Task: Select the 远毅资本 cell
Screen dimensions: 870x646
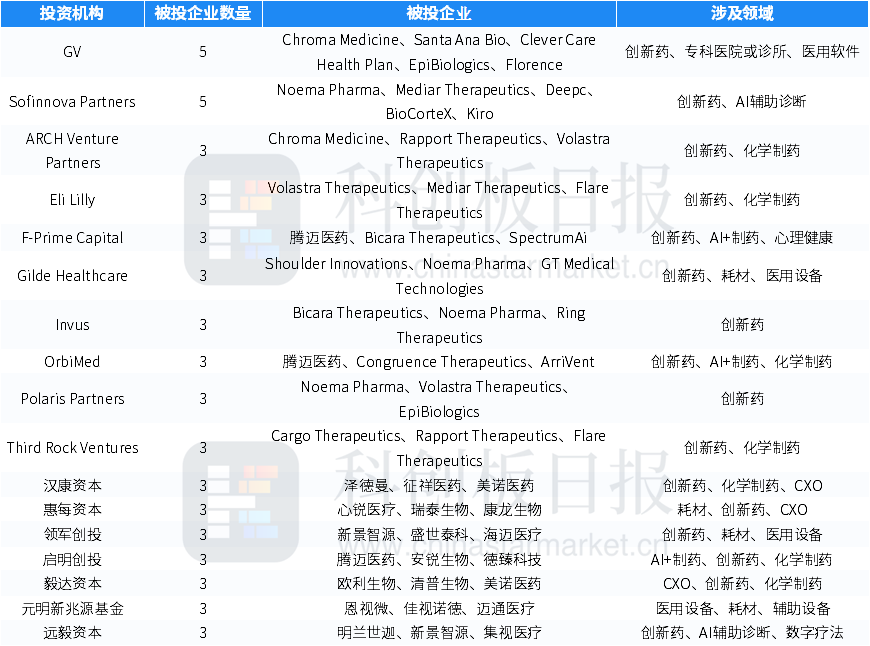Action: tap(72, 633)
